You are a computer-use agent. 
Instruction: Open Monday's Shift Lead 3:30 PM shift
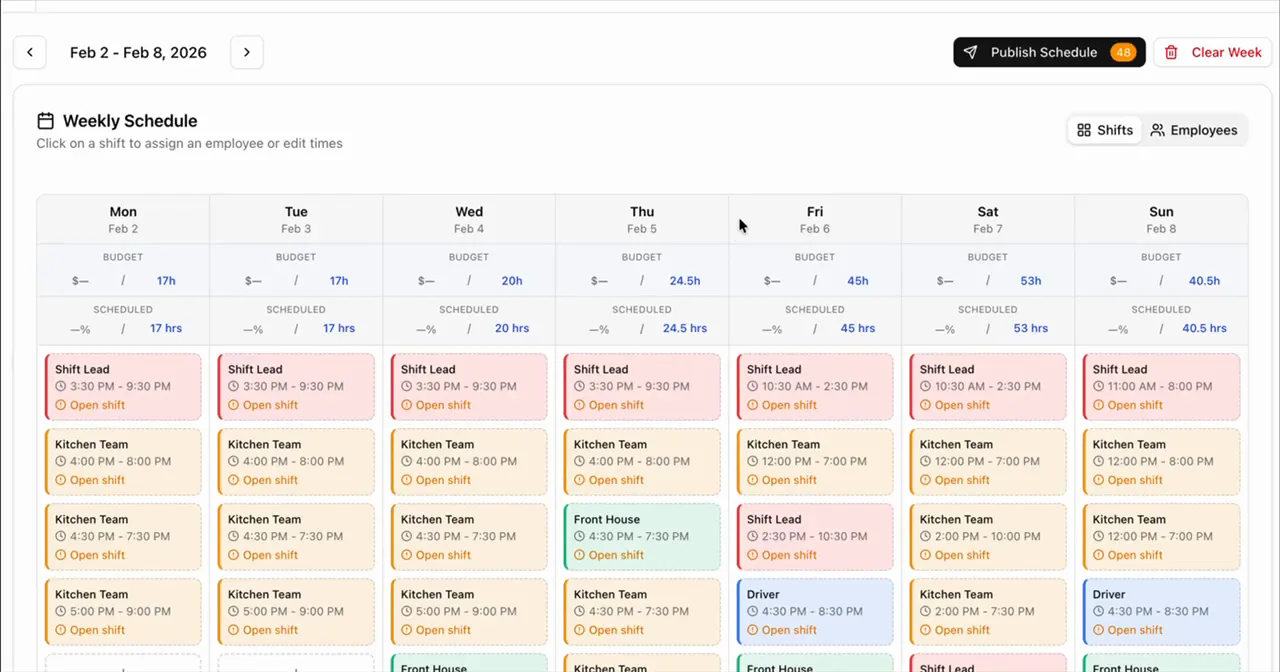click(x=123, y=387)
